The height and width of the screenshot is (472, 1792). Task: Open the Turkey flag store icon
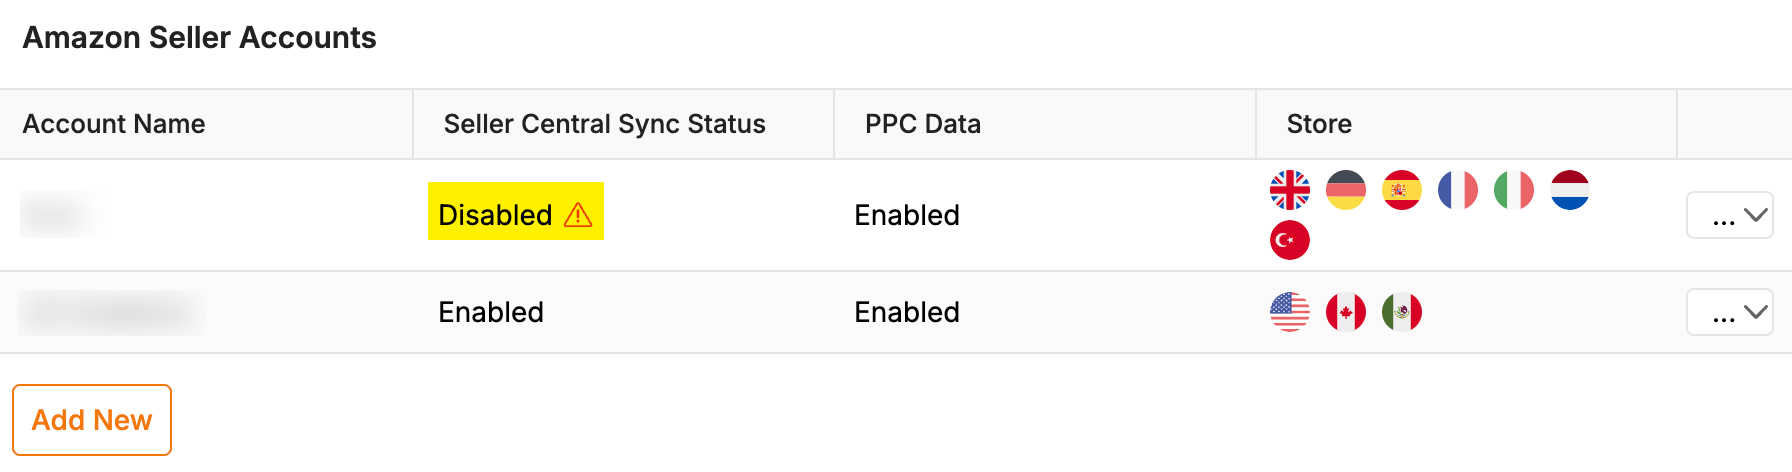(1290, 240)
